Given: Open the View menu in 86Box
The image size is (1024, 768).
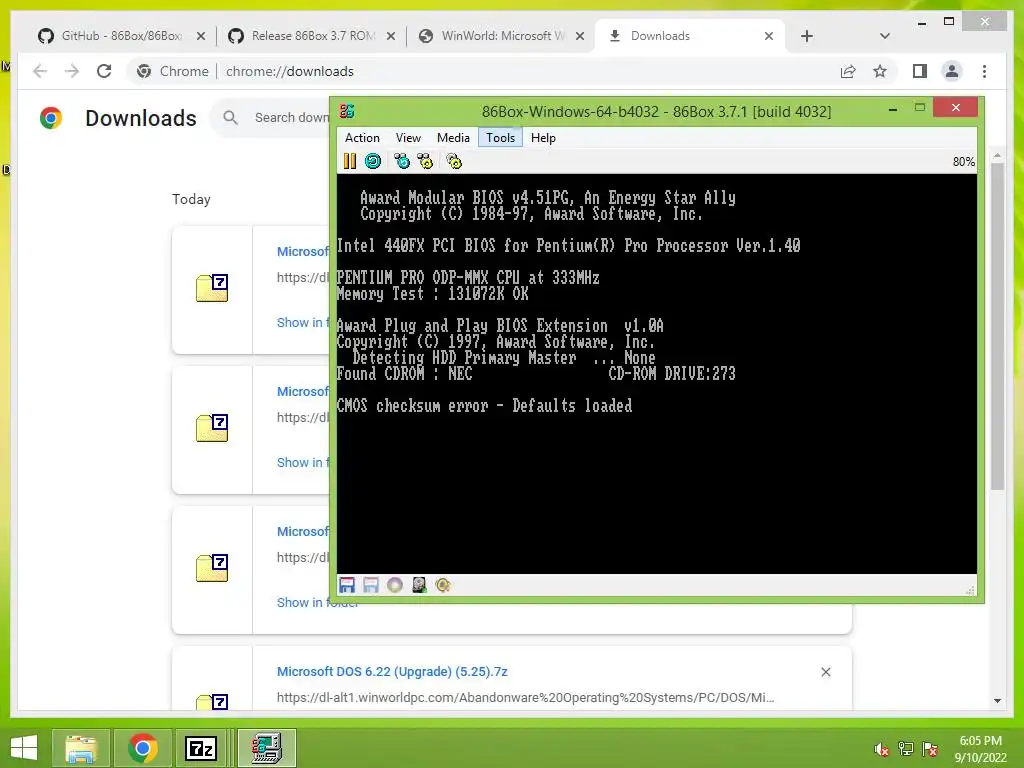Looking at the screenshot, I should click(408, 138).
